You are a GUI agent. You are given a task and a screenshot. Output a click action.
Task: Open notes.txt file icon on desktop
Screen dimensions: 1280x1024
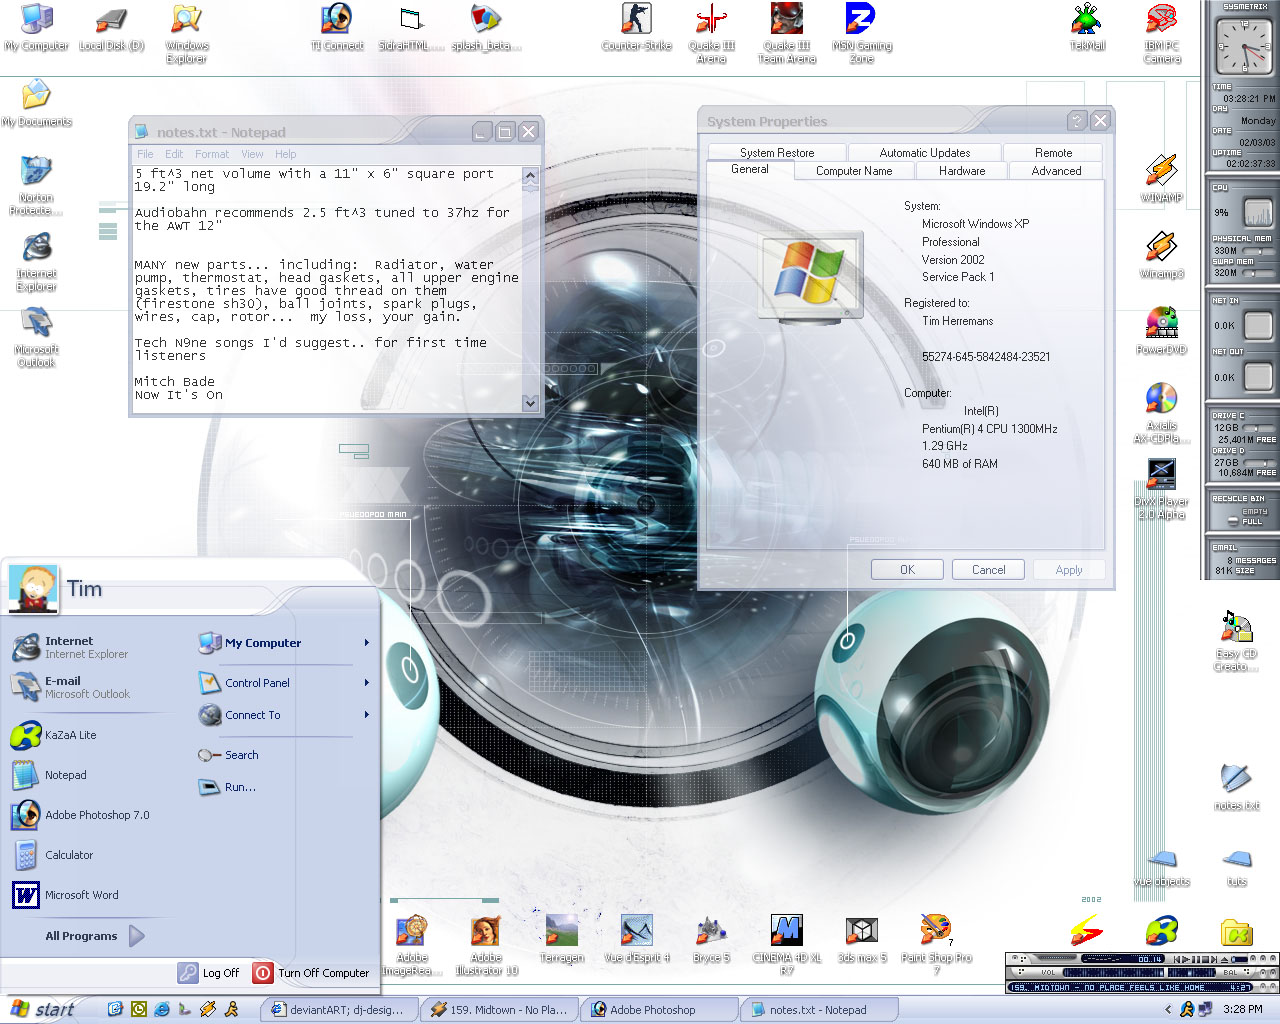[1237, 788]
